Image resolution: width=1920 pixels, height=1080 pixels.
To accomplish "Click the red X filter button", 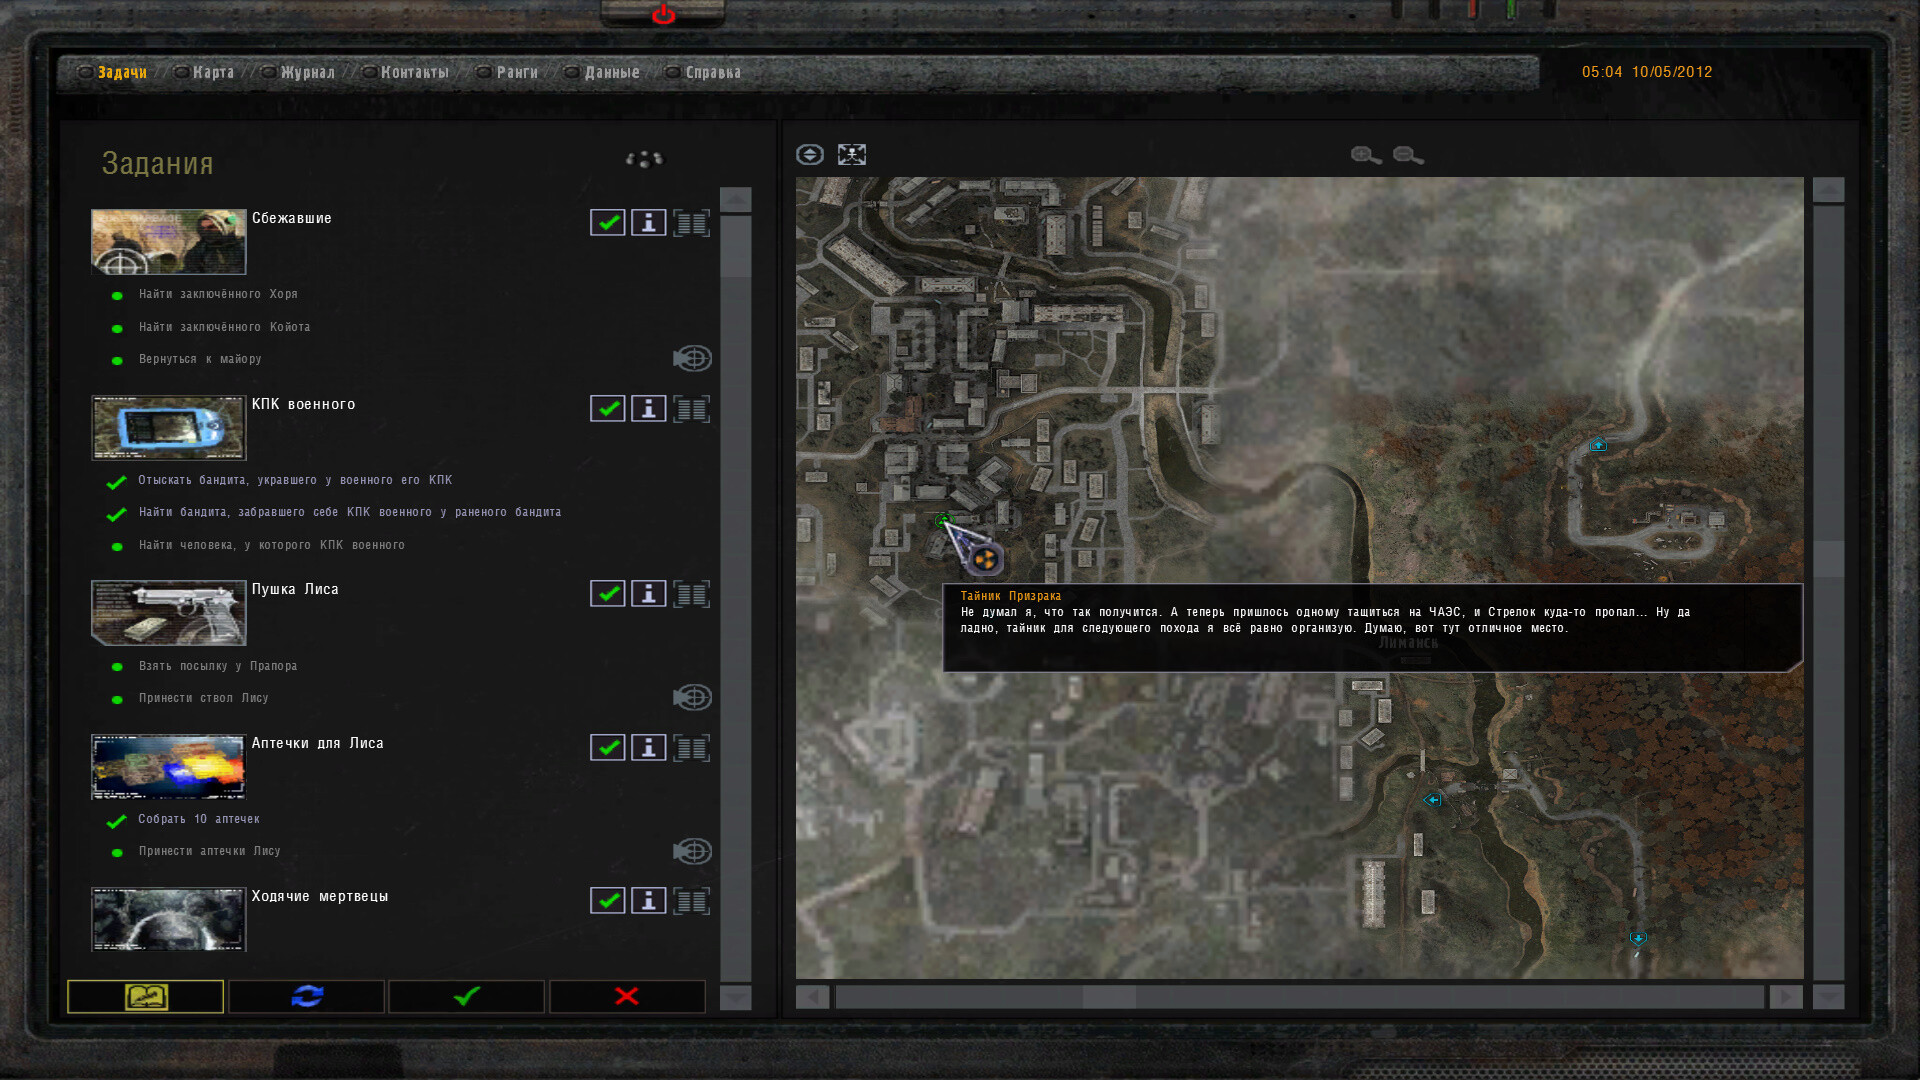I will point(627,996).
